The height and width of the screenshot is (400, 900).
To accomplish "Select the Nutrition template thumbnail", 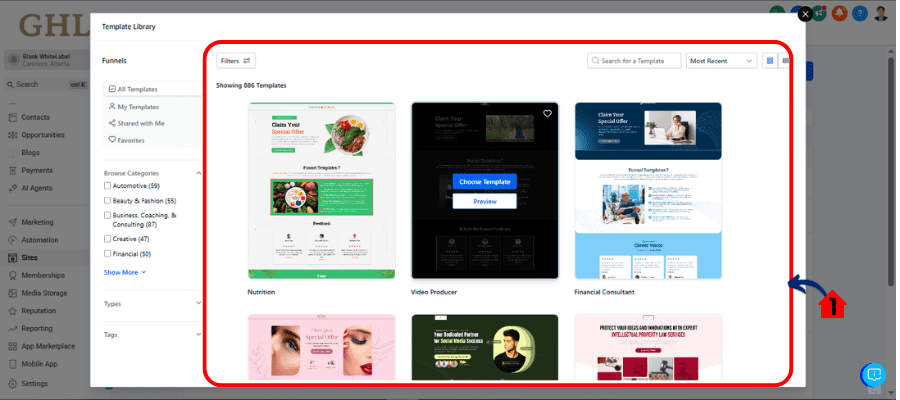I will pyautogui.click(x=321, y=191).
